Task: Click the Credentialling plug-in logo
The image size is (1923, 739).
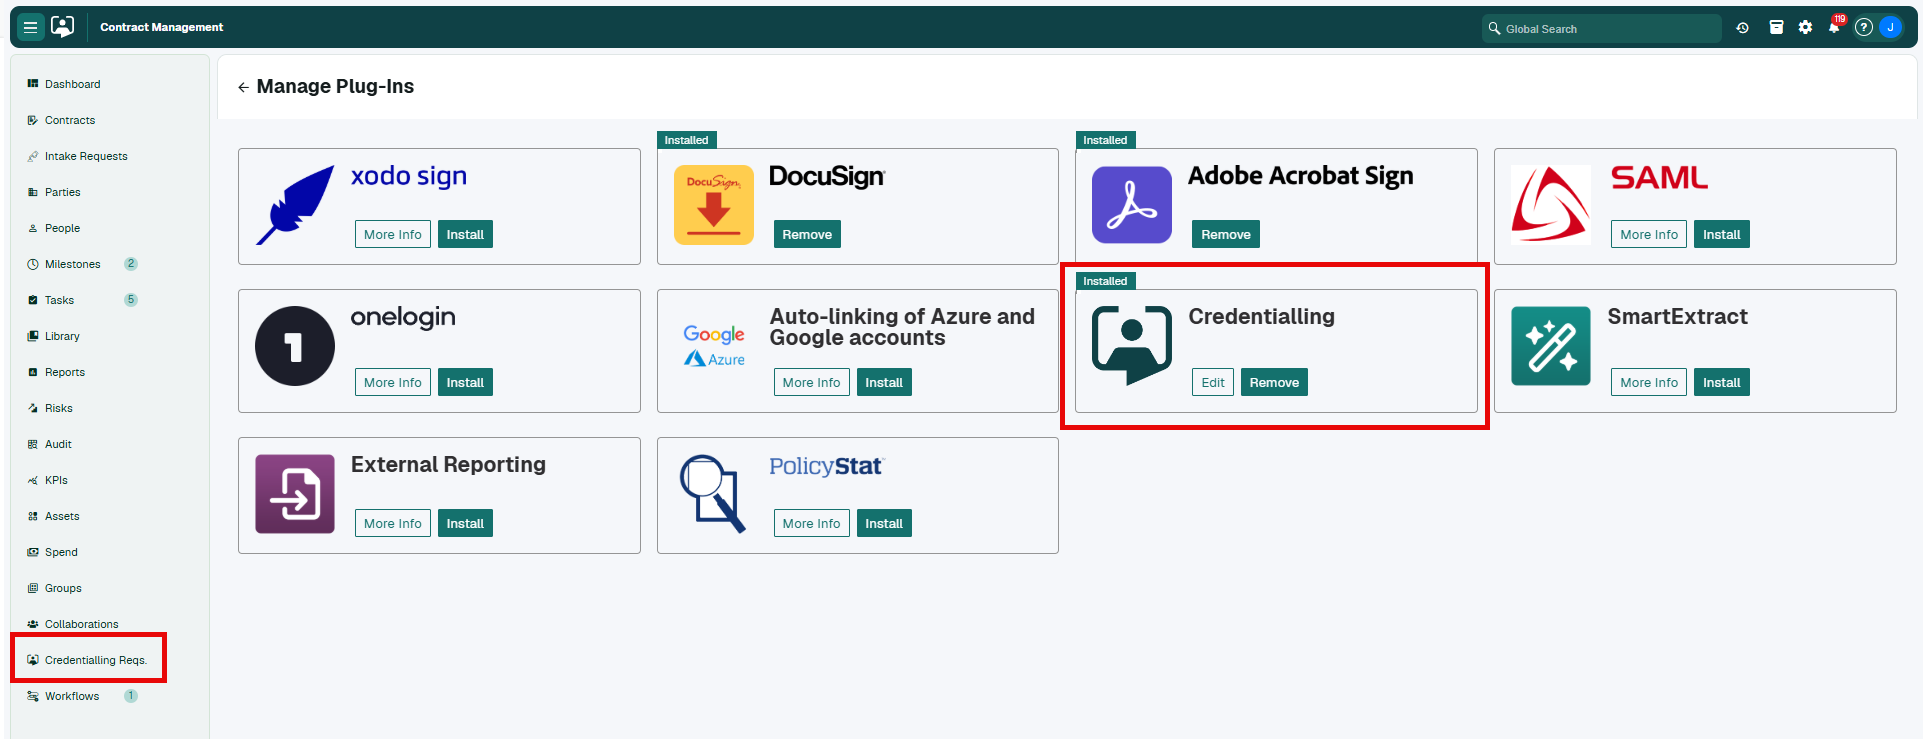Action: (x=1132, y=346)
